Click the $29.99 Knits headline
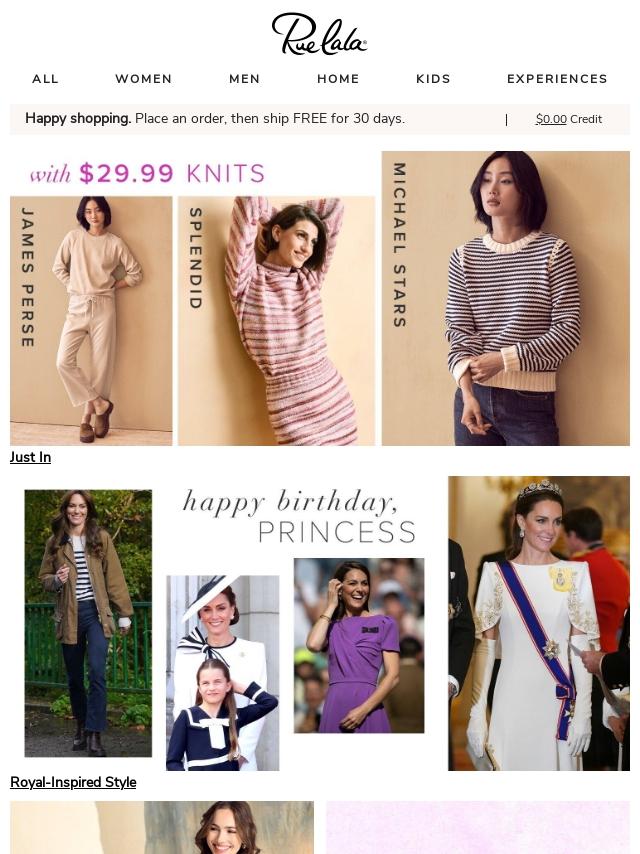640x854 pixels. 148,174
